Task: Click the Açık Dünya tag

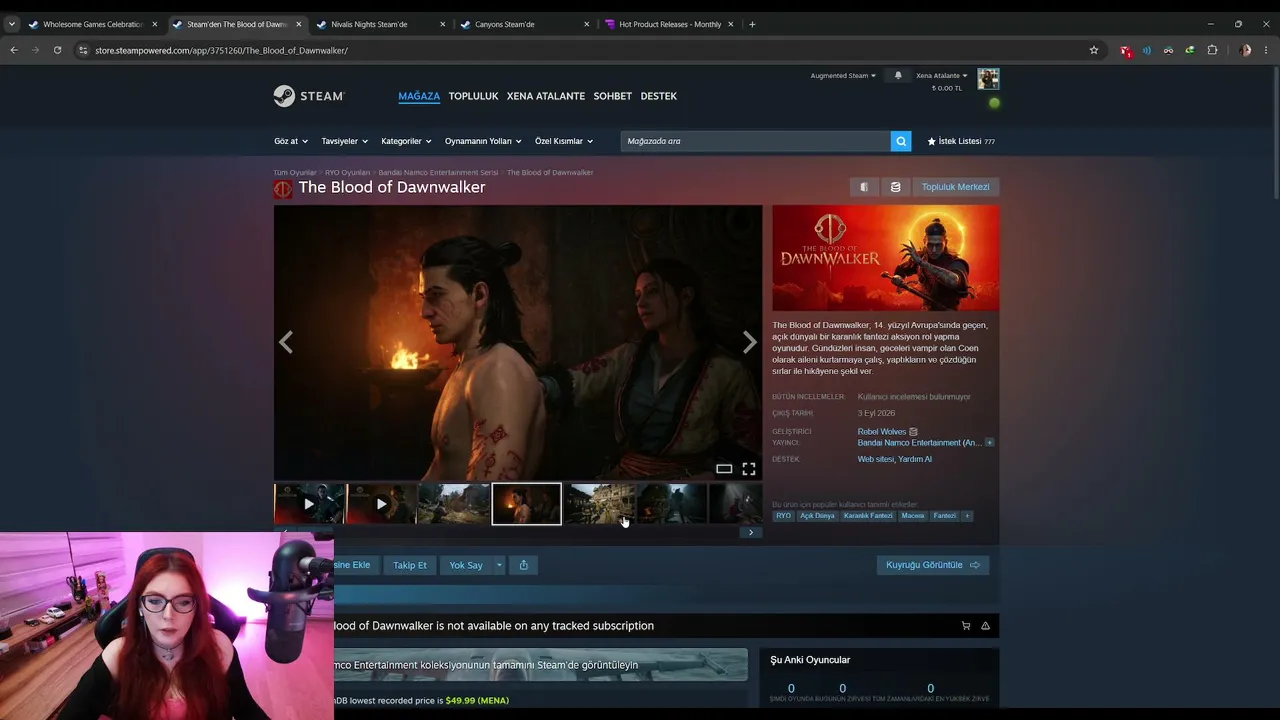Action: coord(817,516)
